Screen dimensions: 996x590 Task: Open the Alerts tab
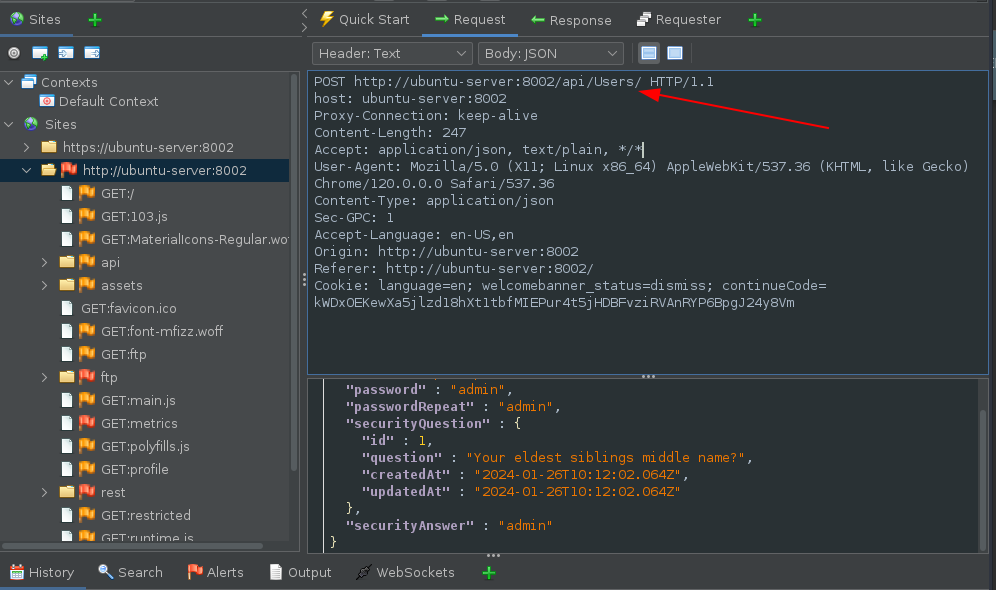(x=215, y=573)
